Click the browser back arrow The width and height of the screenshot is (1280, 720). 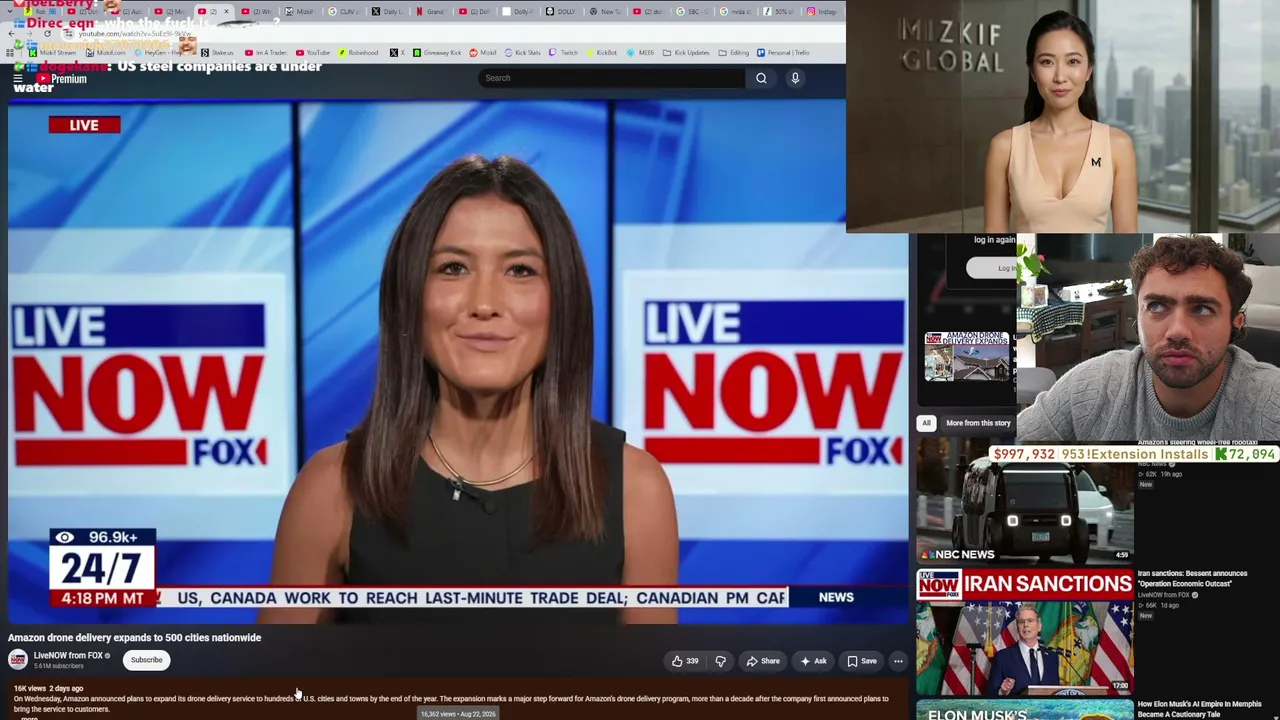point(12,34)
